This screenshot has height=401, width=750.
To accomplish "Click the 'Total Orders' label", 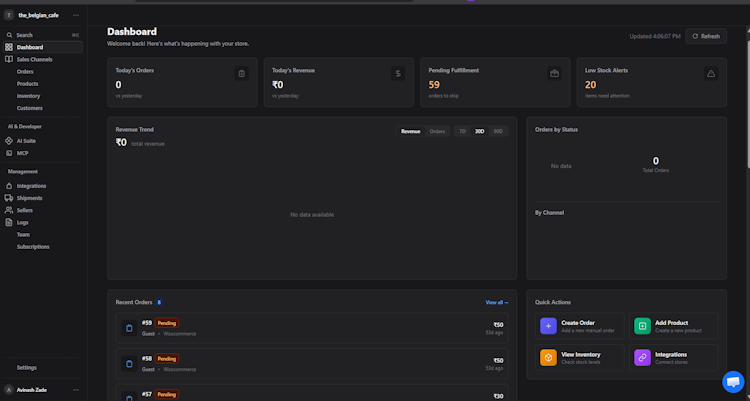I will tap(656, 170).
